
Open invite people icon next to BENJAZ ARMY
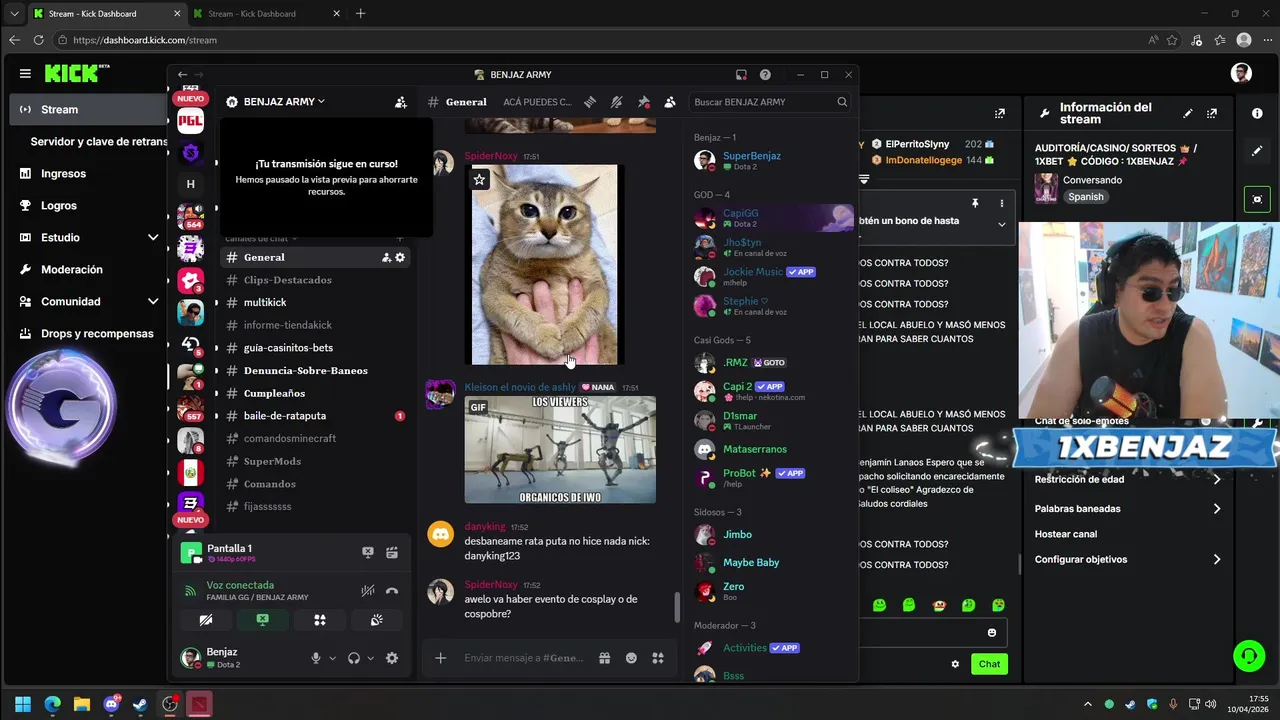coord(401,102)
